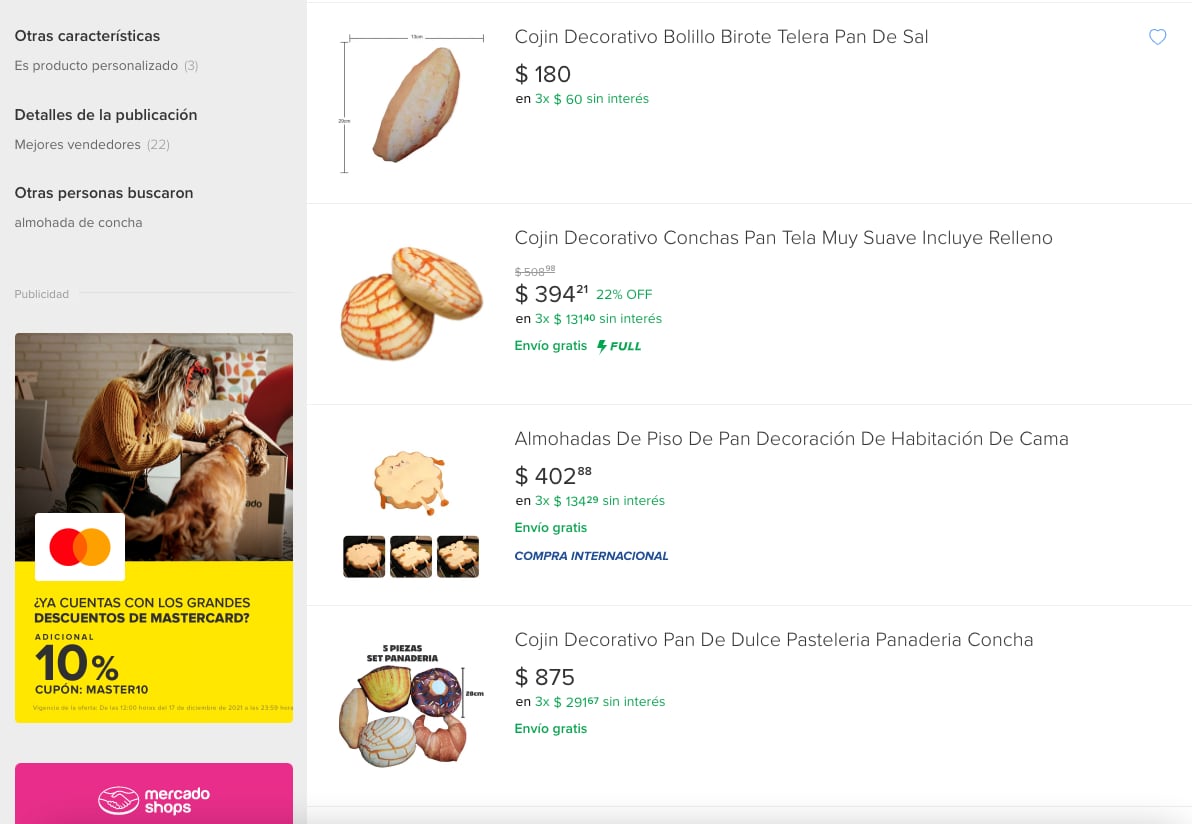Open the Bolillo Birote cushion product image
The height and width of the screenshot is (824, 1192).
(x=414, y=105)
